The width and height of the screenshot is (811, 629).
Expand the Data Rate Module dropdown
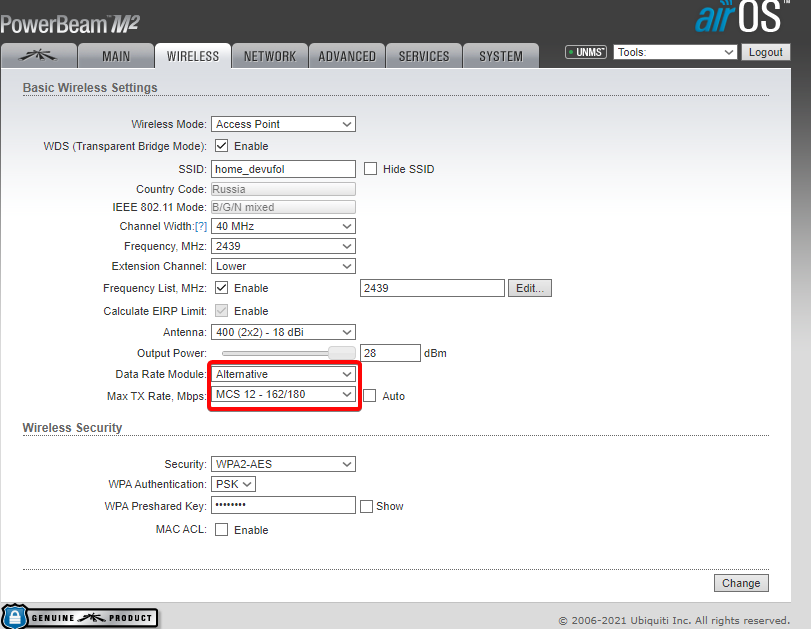284,374
